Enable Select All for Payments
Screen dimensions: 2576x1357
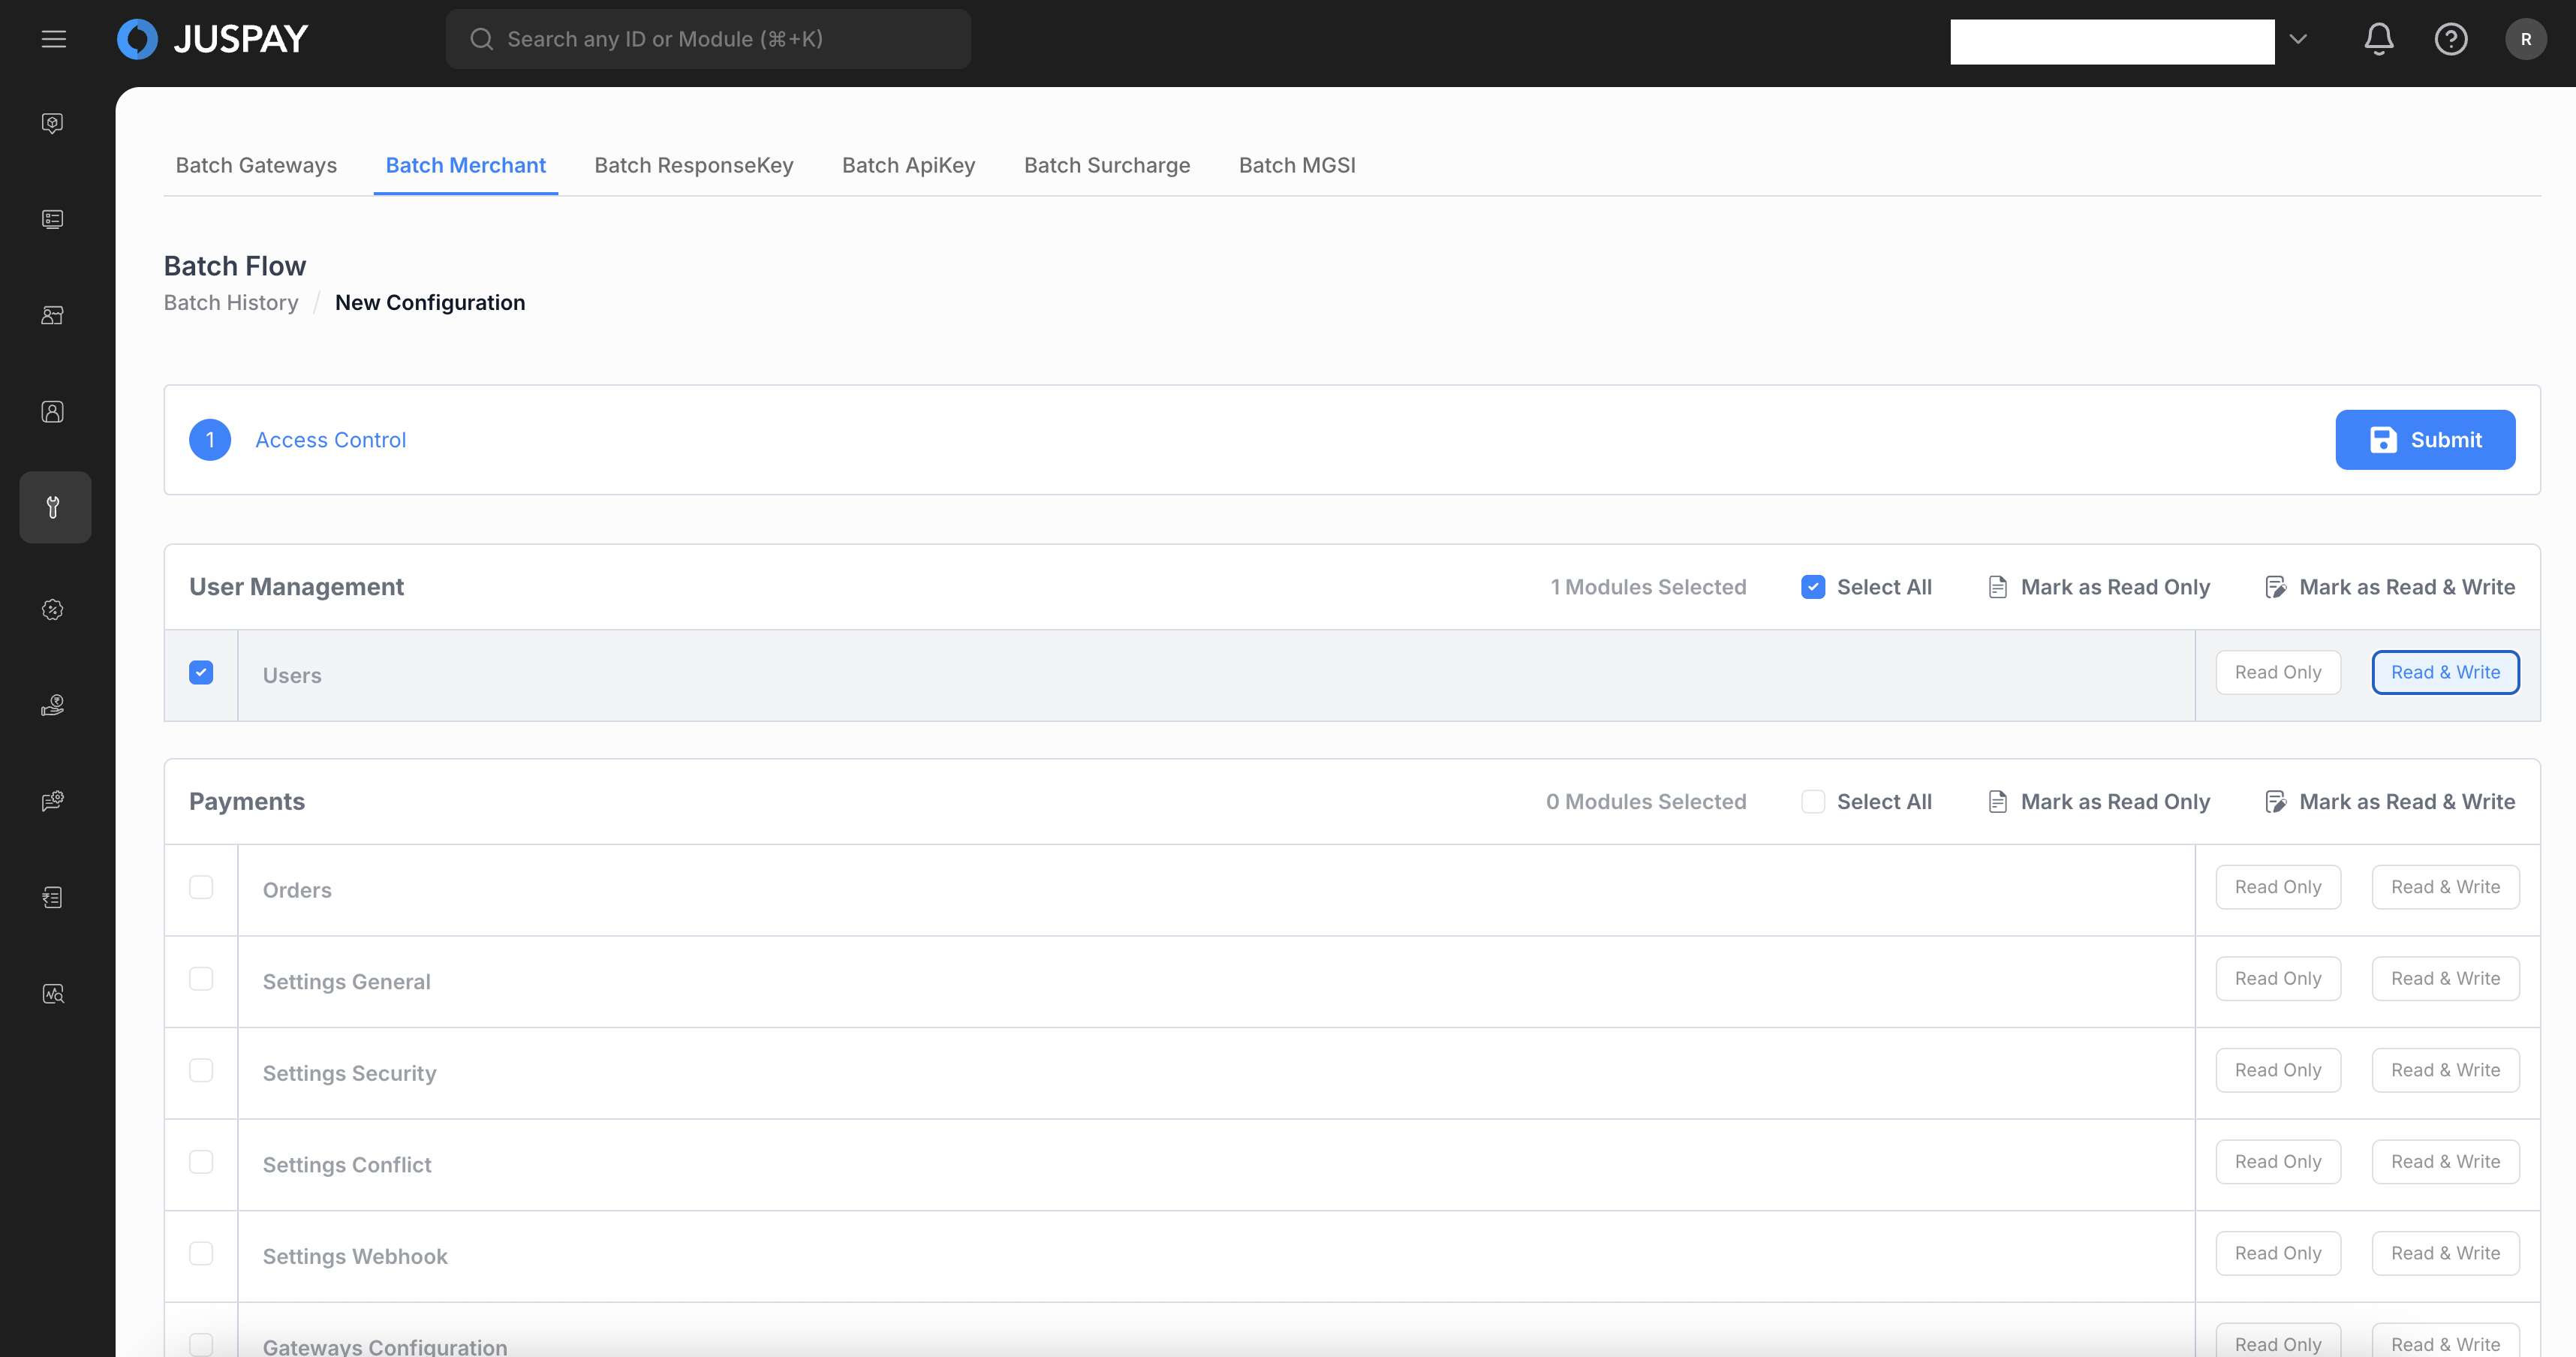(x=1812, y=801)
